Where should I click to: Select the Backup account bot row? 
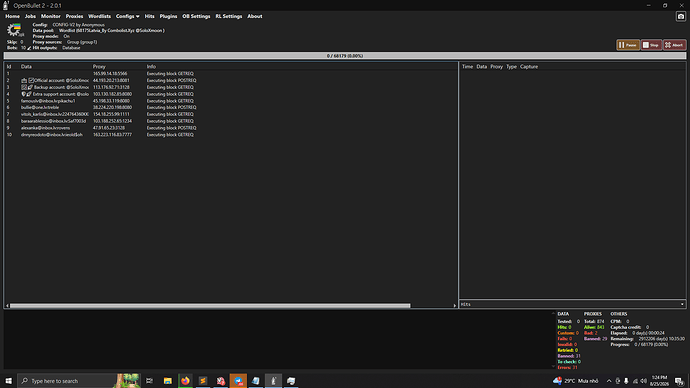tap(231, 87)
